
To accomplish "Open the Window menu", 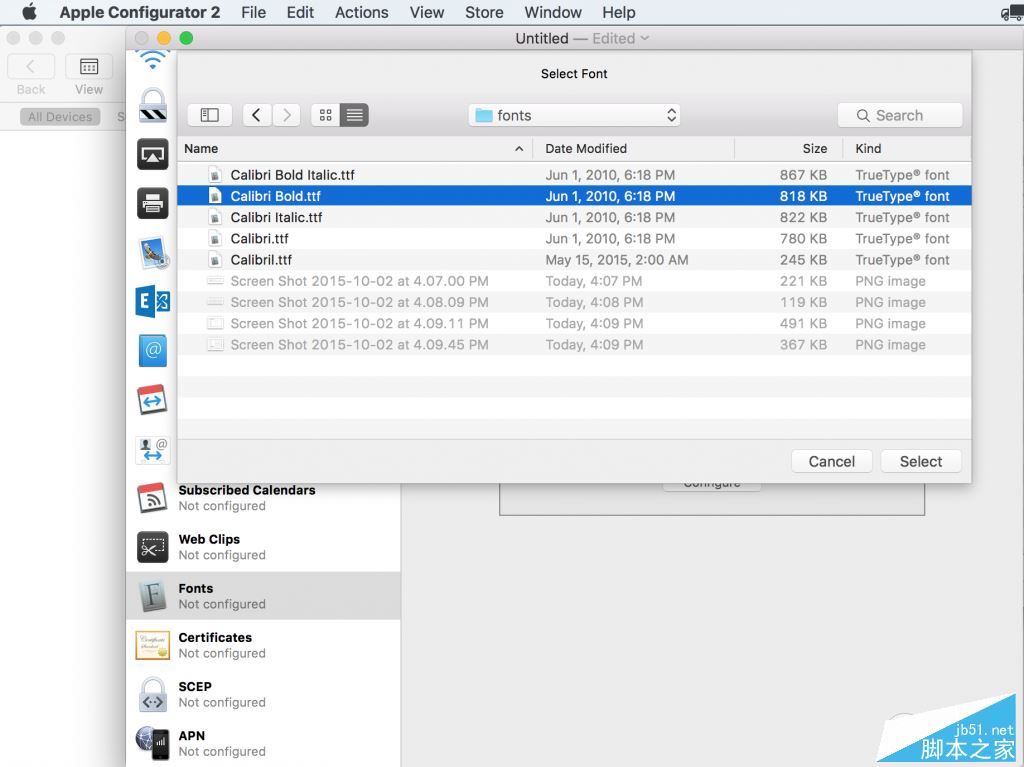I will coord(553,12).
